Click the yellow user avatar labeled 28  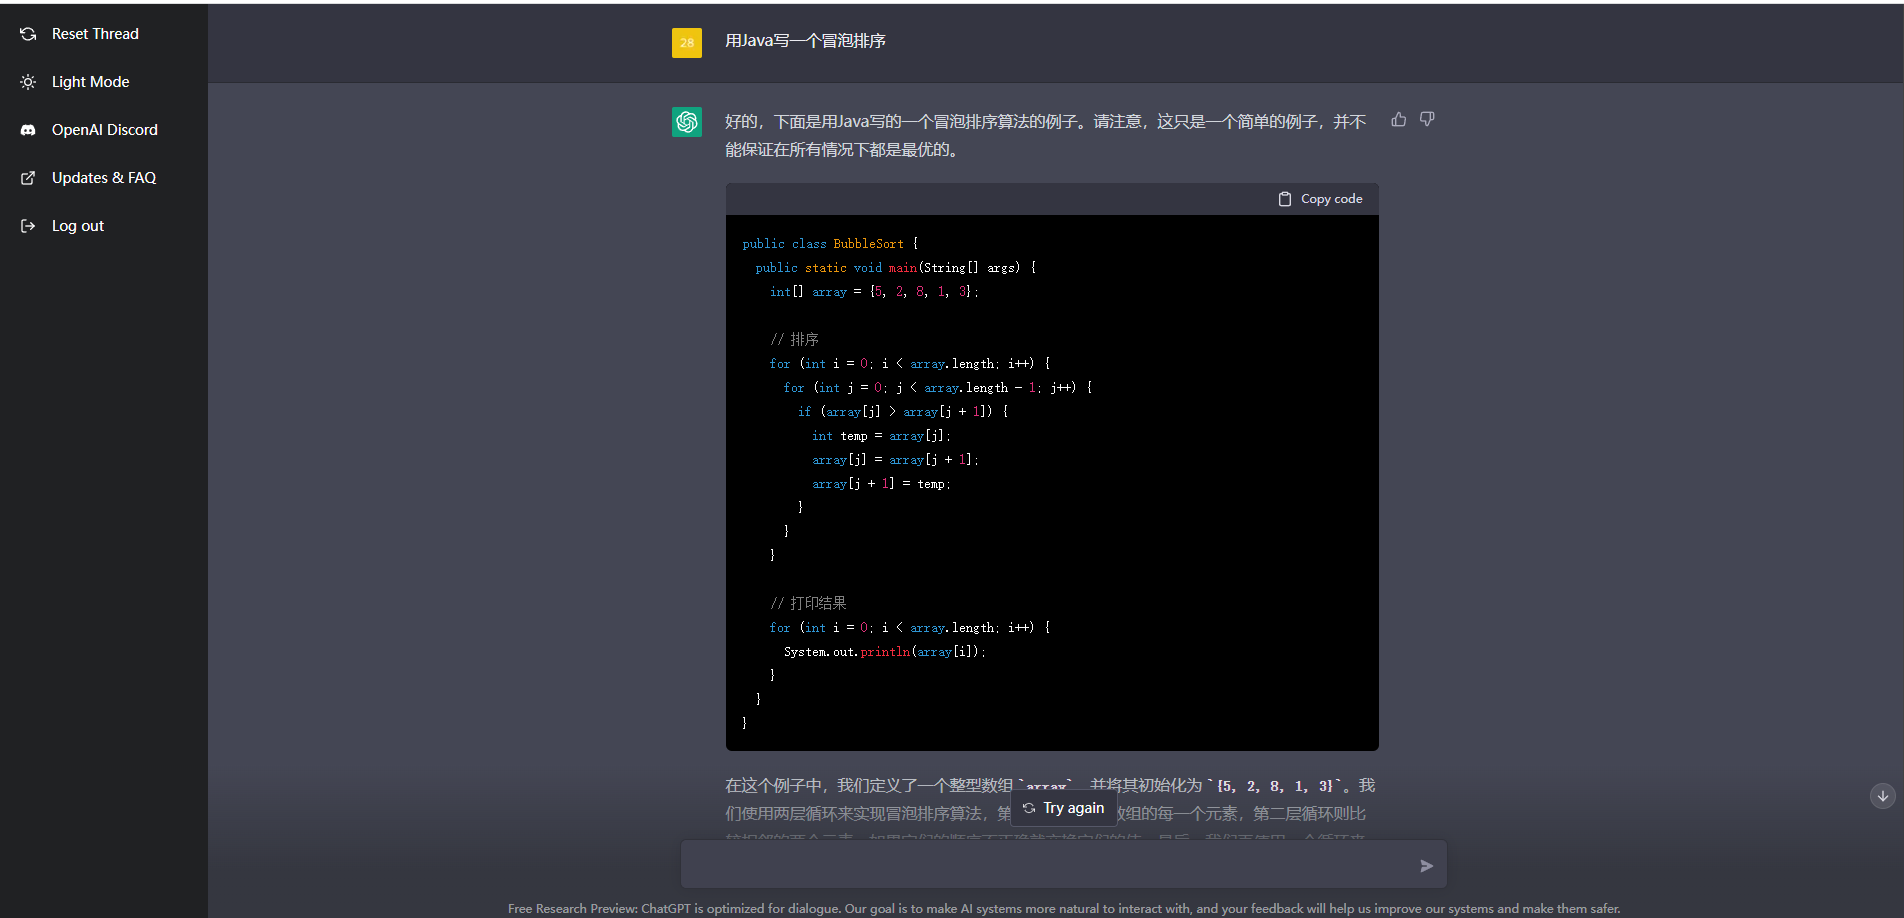687,43
